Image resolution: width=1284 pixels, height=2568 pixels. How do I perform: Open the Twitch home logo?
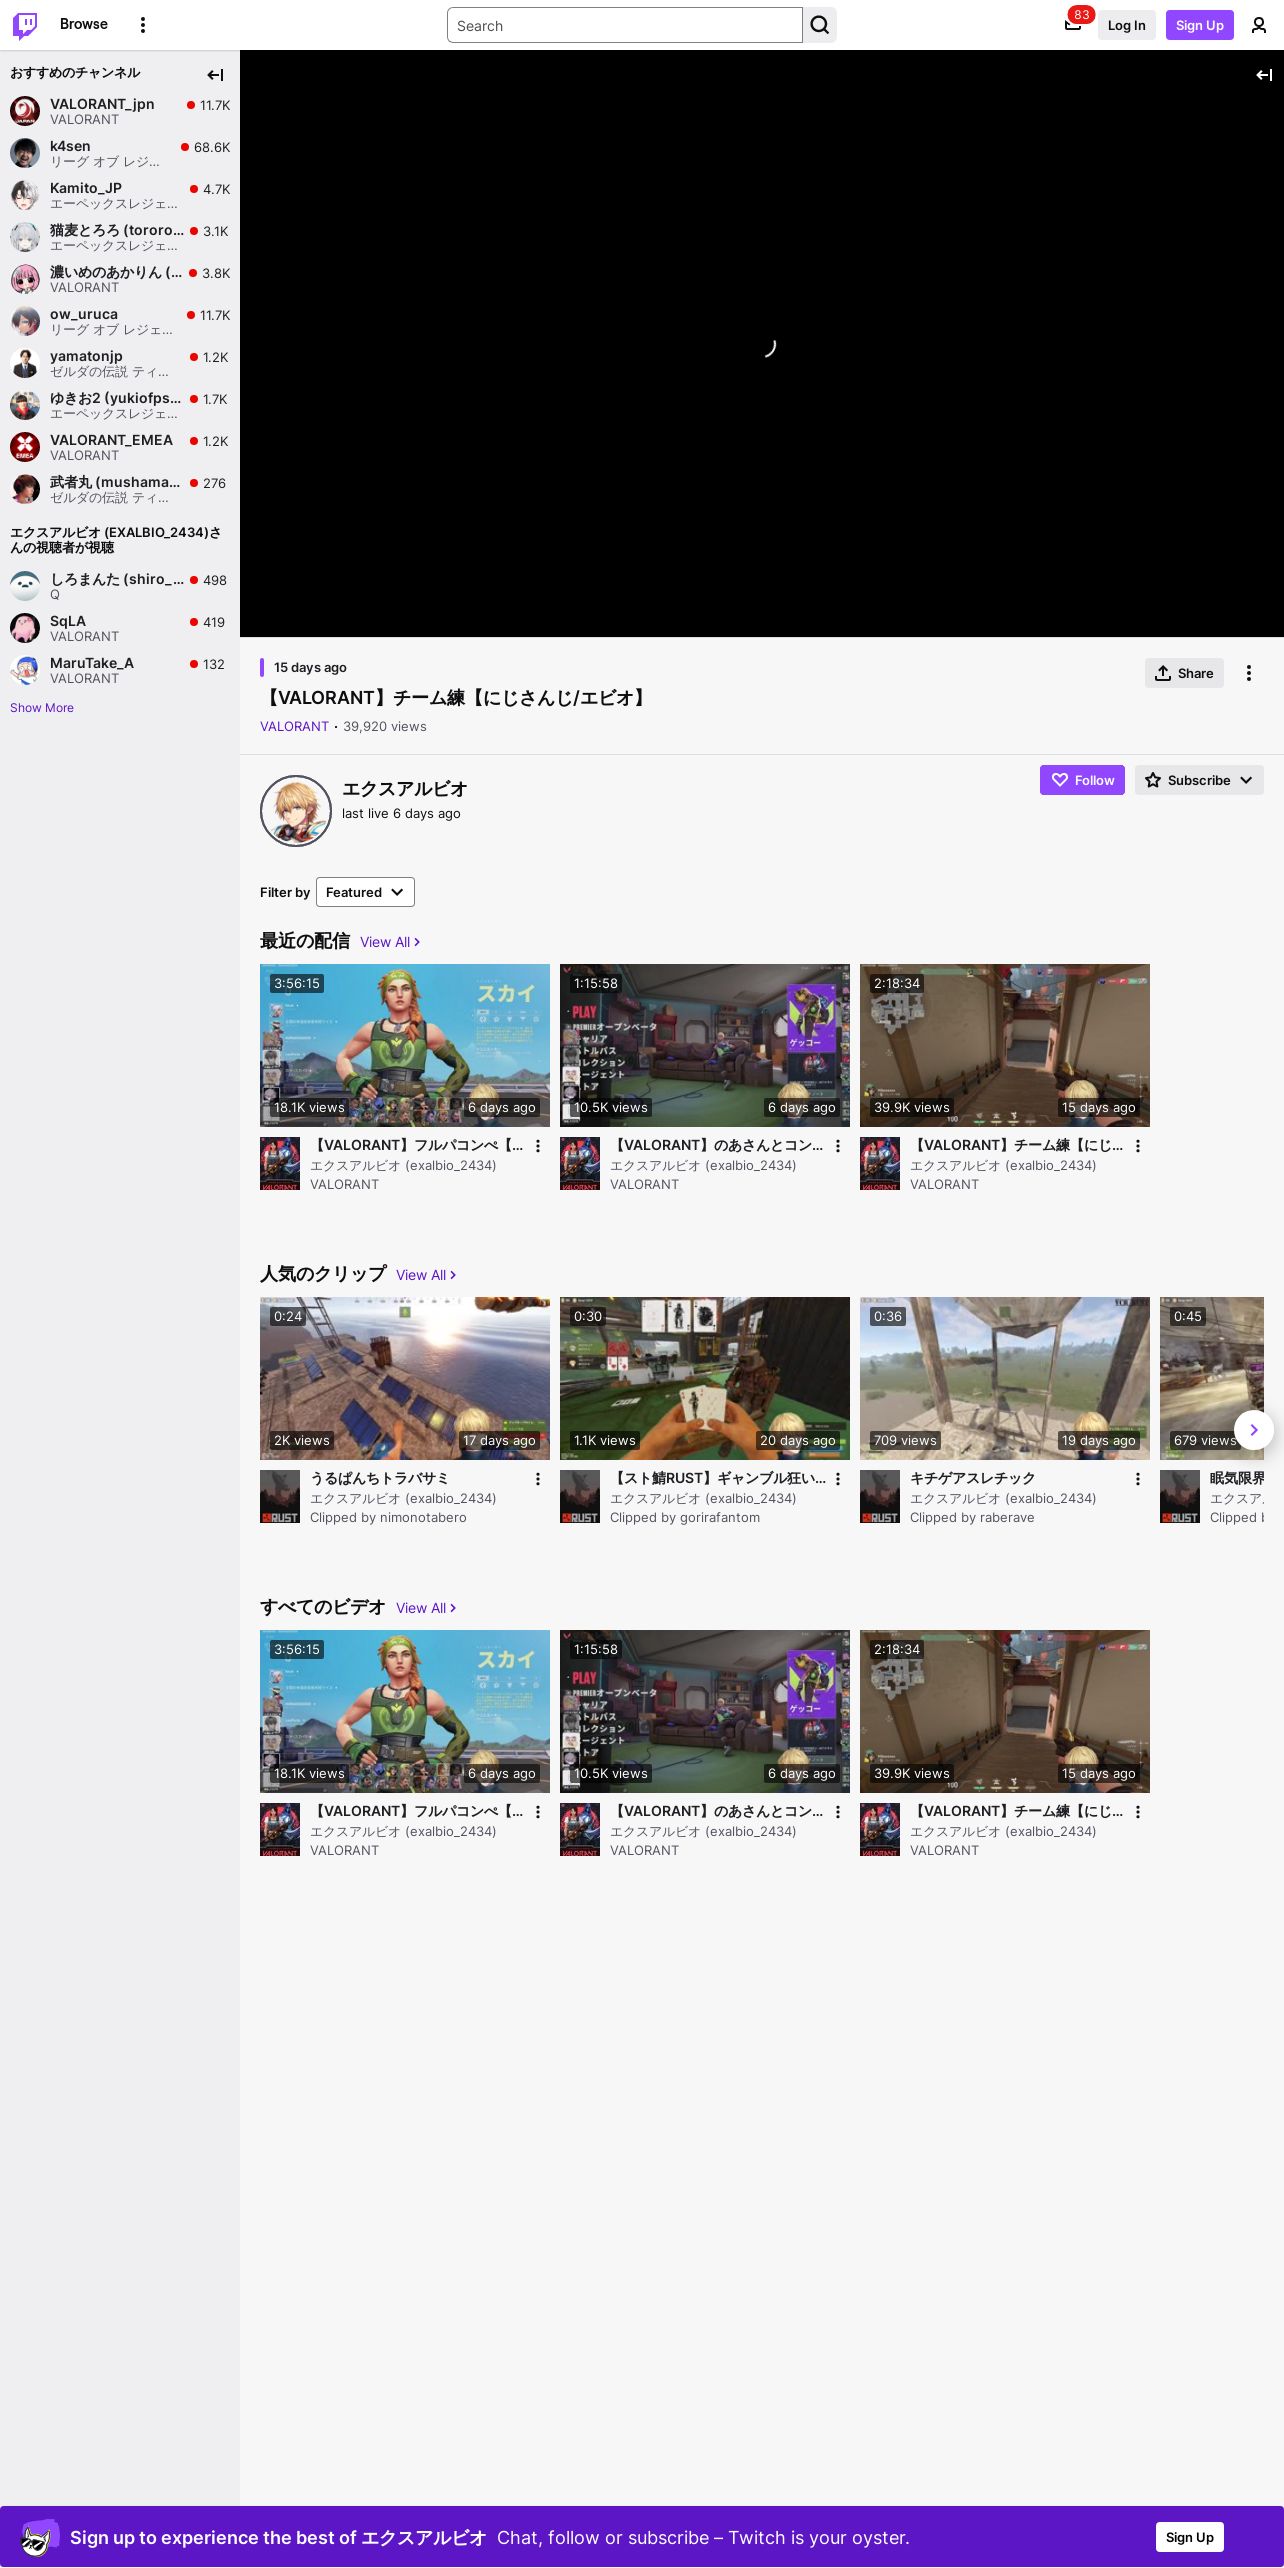(x=25, y=25)
